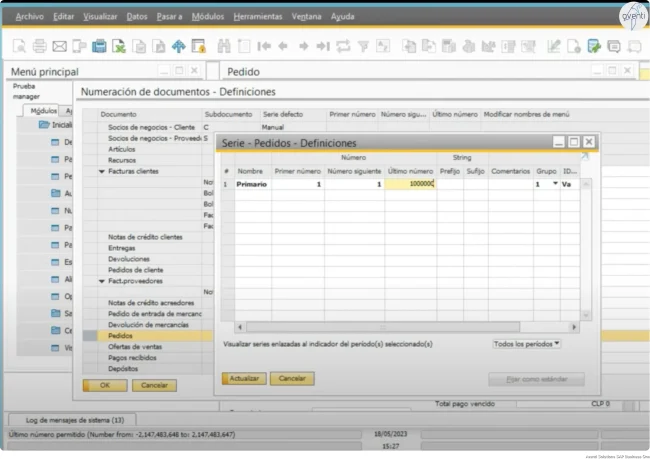This screenshot has height=459, width=650.
Task: Click the blue fax/printer toolbar icon
Action: pos(99,46)
